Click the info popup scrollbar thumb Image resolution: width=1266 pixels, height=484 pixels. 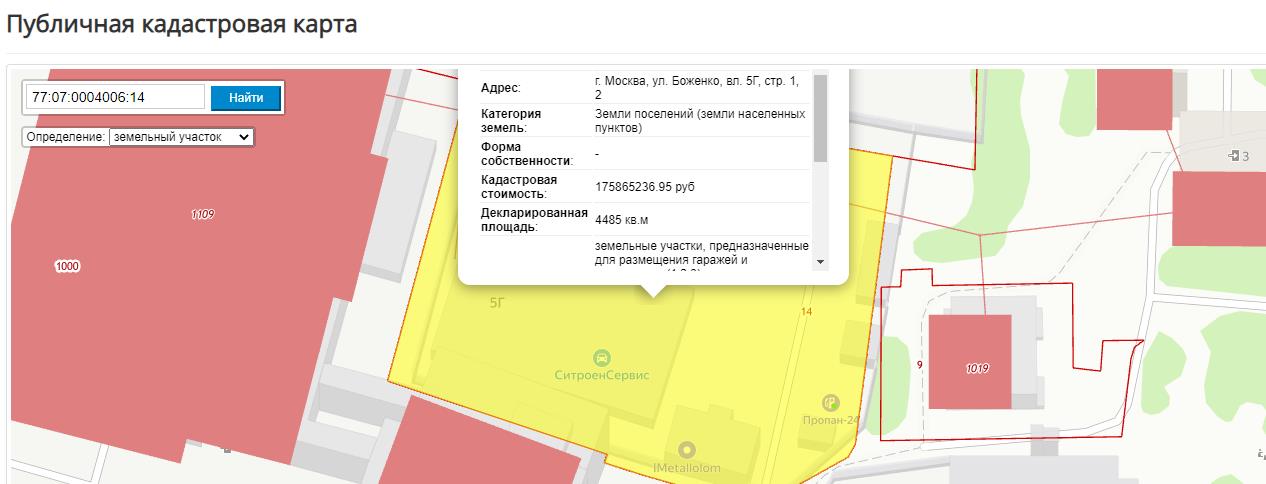tap(820, 116)
